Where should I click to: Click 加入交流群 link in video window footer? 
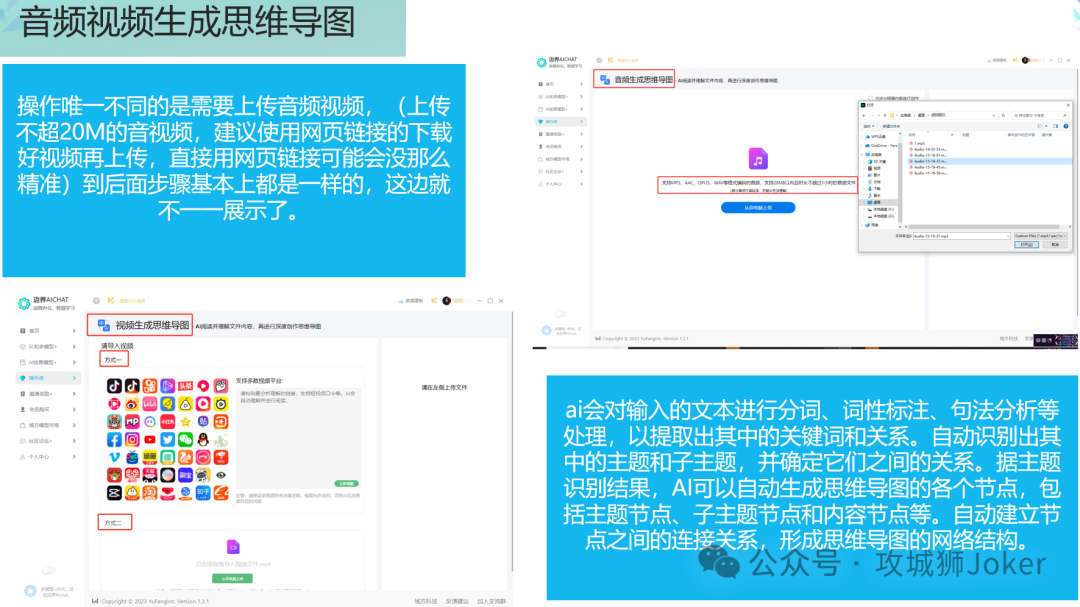tap(491, 601)
